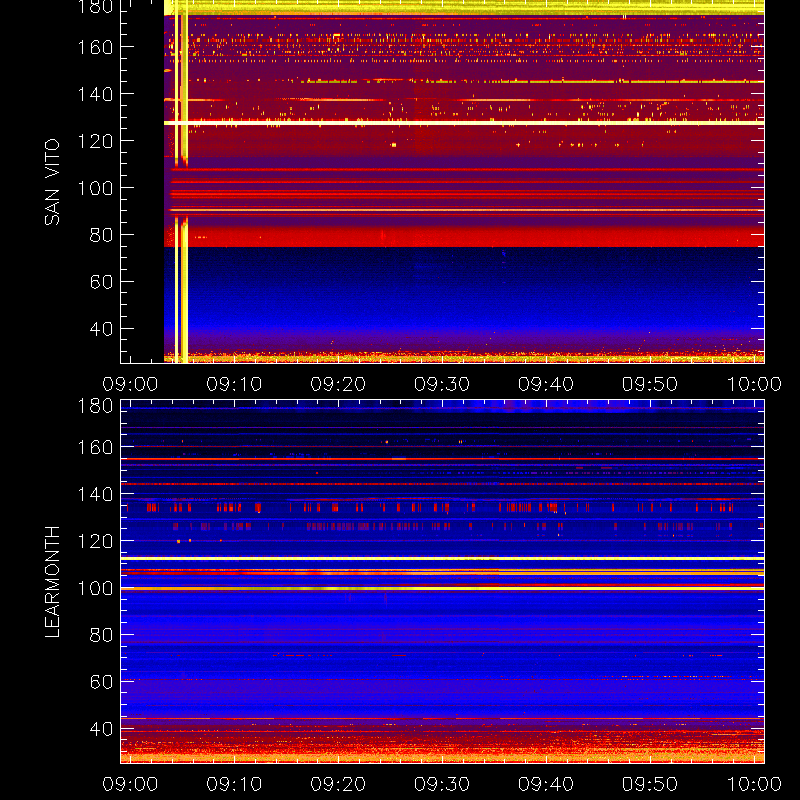The image size is (800, 800).
Task: Choose the 09:40 time label under the Learmonth plot
Action: (x=546, y=784)
